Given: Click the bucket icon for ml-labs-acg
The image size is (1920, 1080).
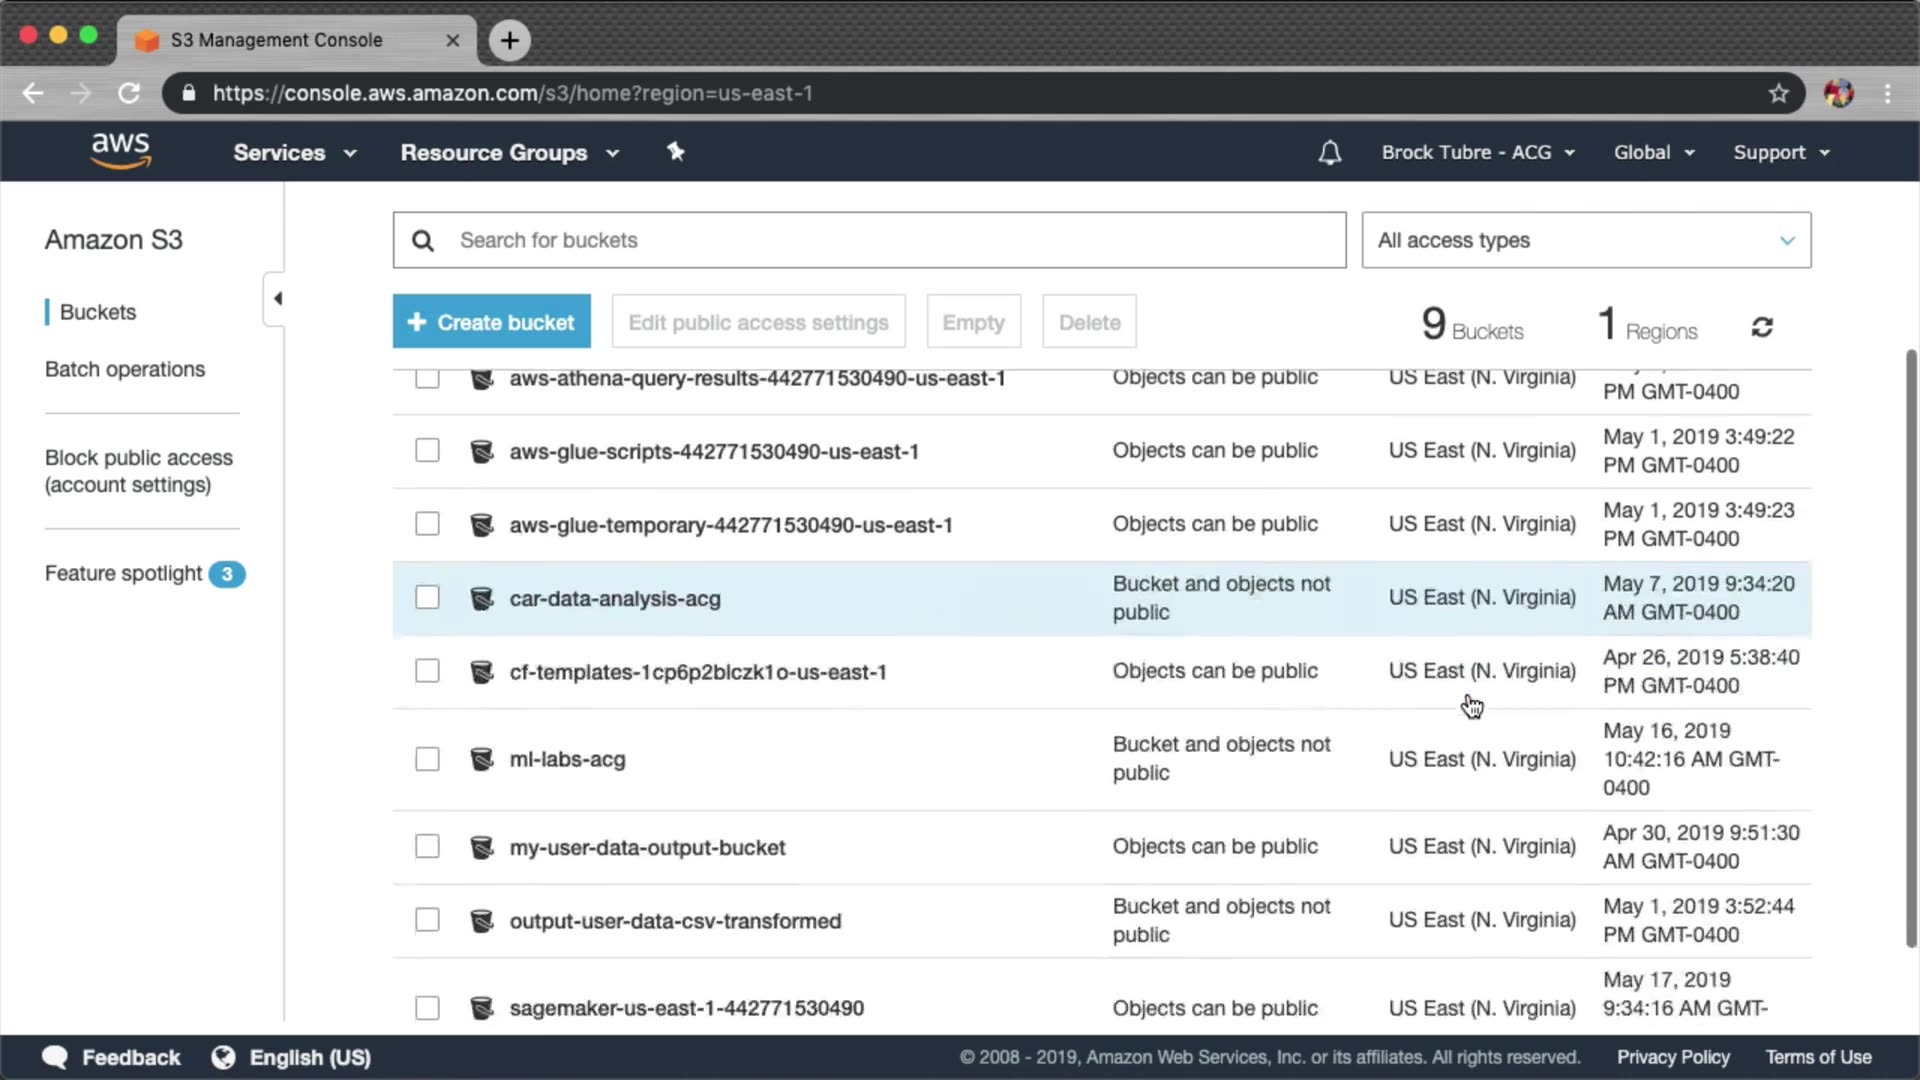Looking at the screenshot, I should [481, 759].
